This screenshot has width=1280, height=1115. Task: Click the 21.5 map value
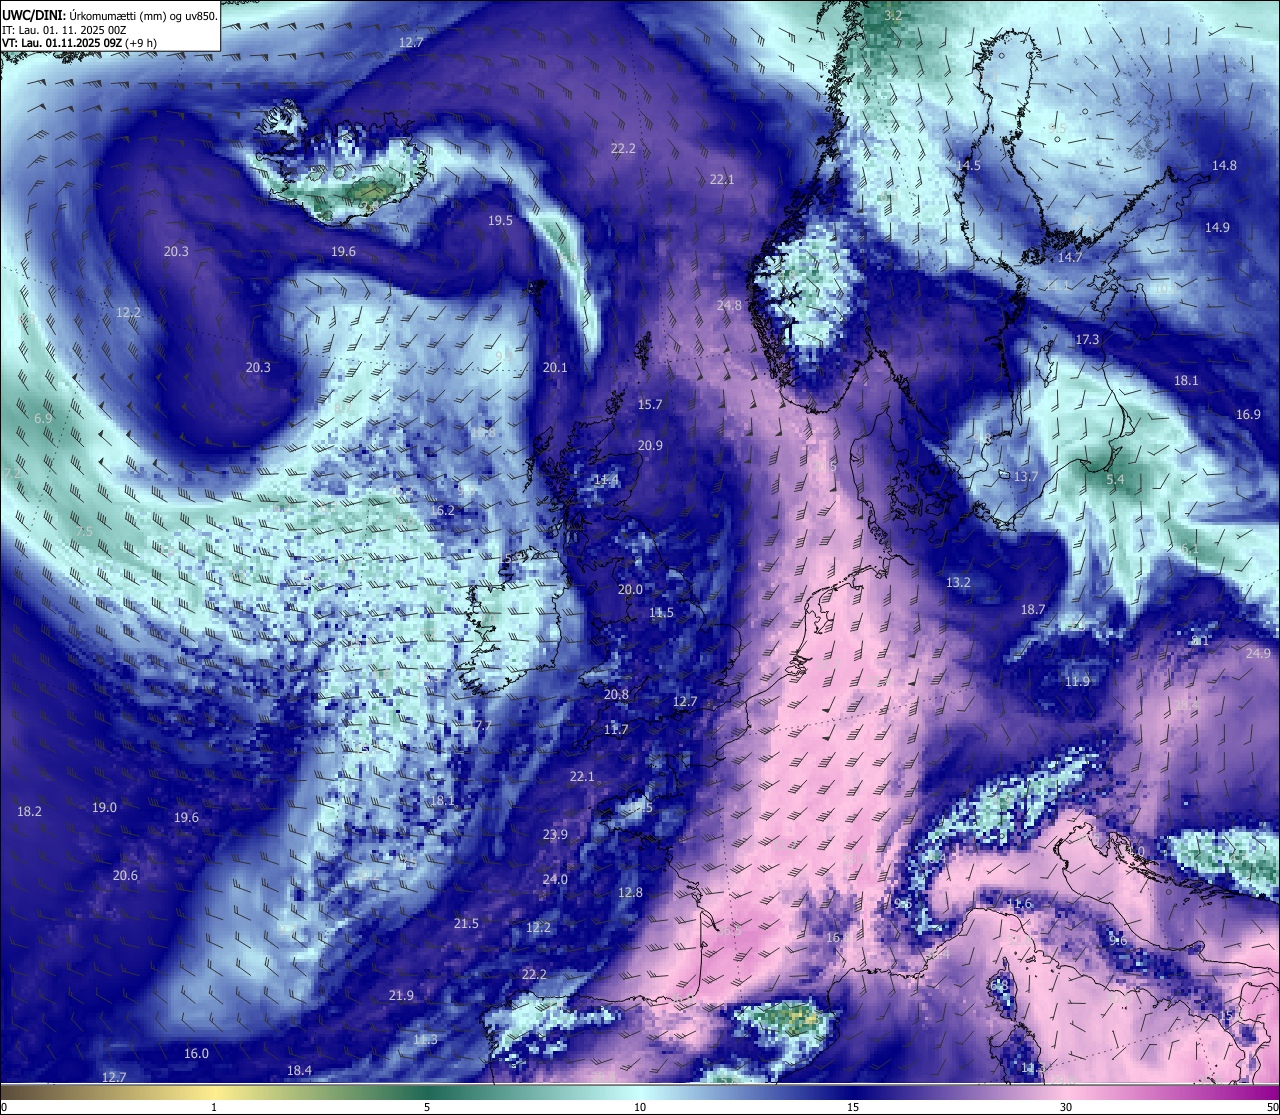click(x=466, y=923)
